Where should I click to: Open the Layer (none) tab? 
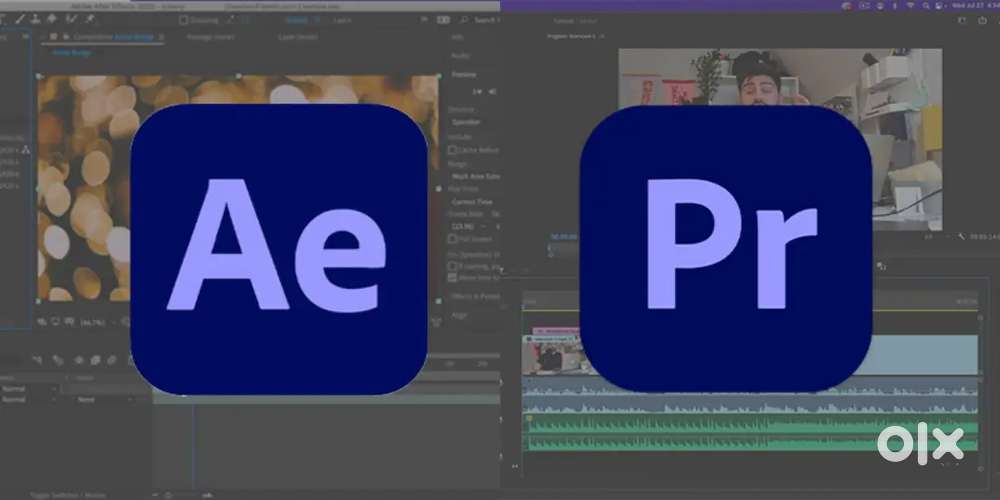click(297, 37)
